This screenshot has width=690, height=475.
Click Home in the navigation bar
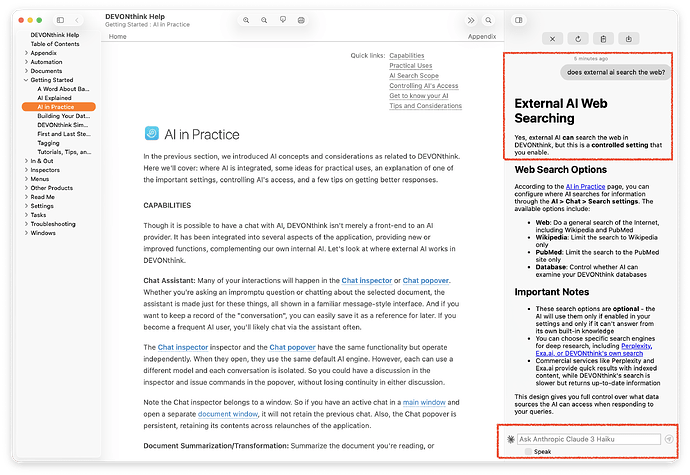[118, 36]
